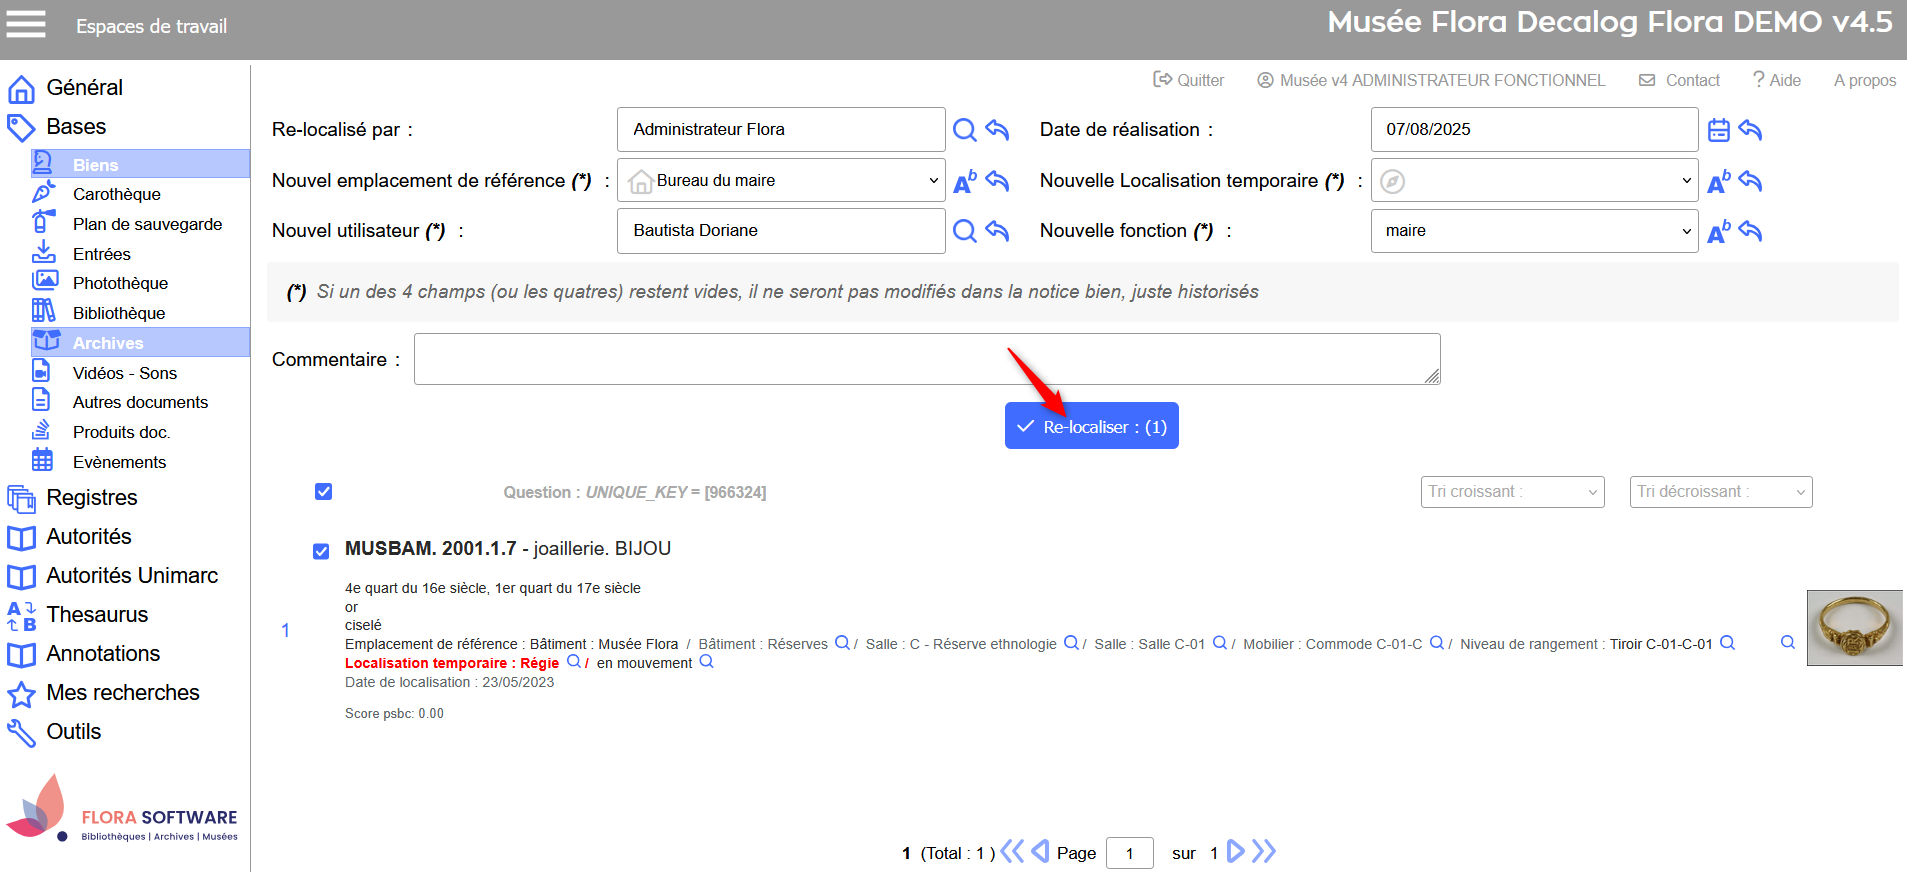Click inside the Commentaire text area
This screenshot has width=1907, height=872.
point(926,359)
